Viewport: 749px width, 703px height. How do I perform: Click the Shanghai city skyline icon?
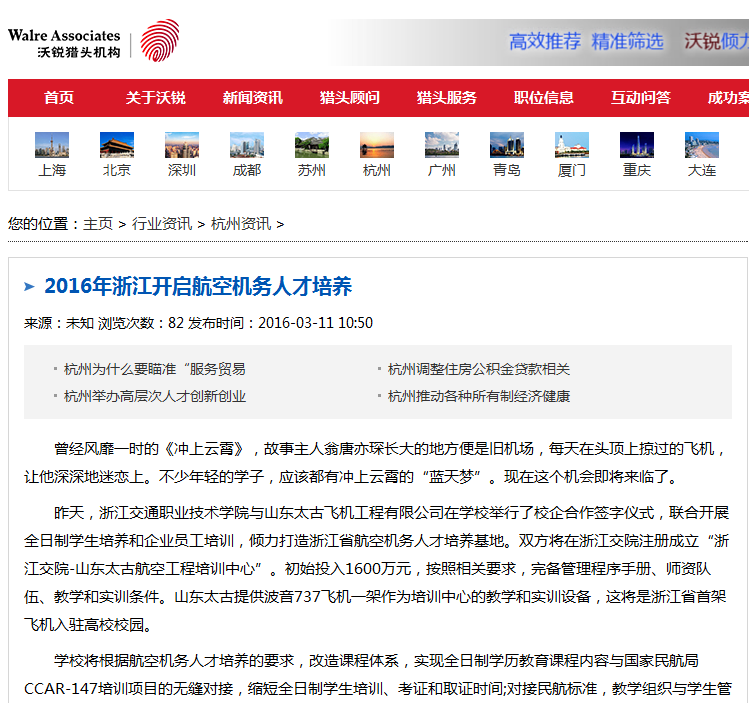pos(52,145)
